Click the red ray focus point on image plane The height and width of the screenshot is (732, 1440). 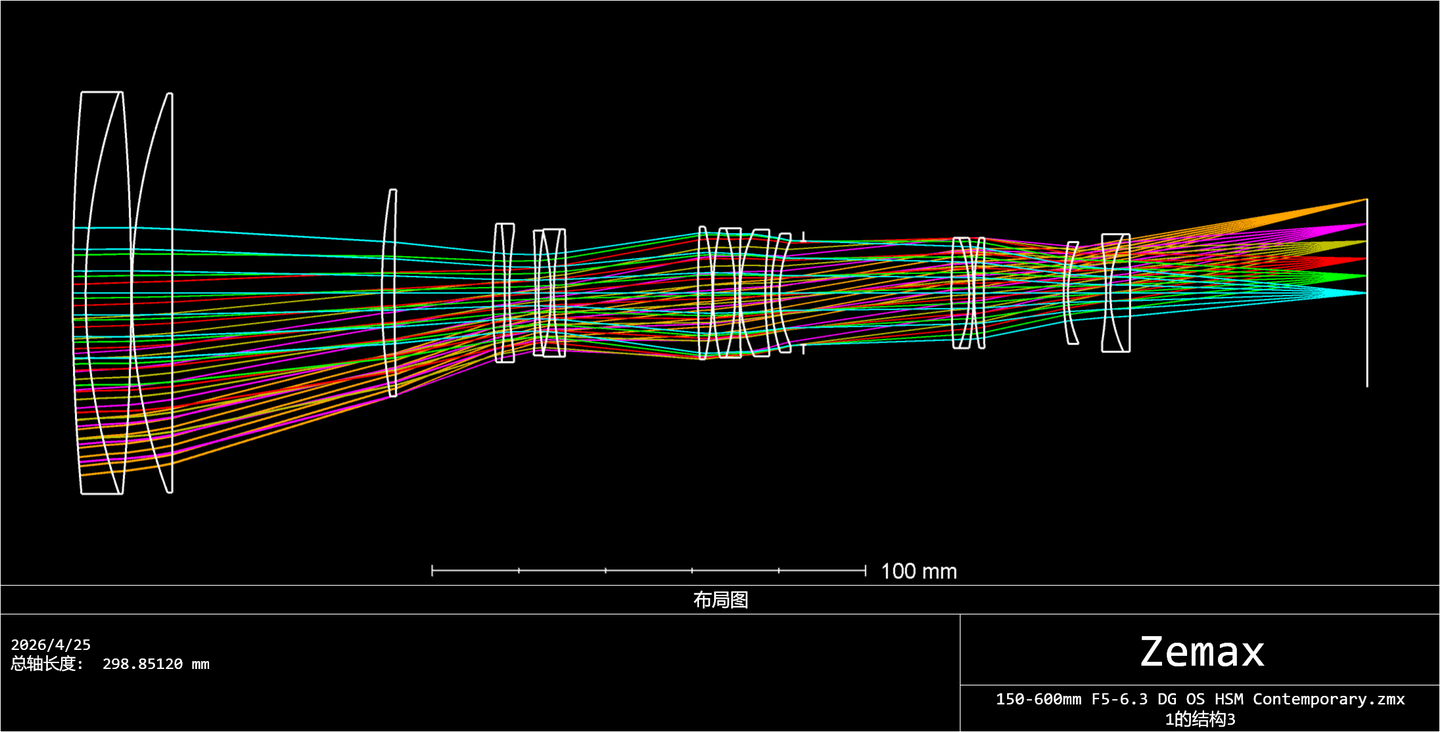1364,259
